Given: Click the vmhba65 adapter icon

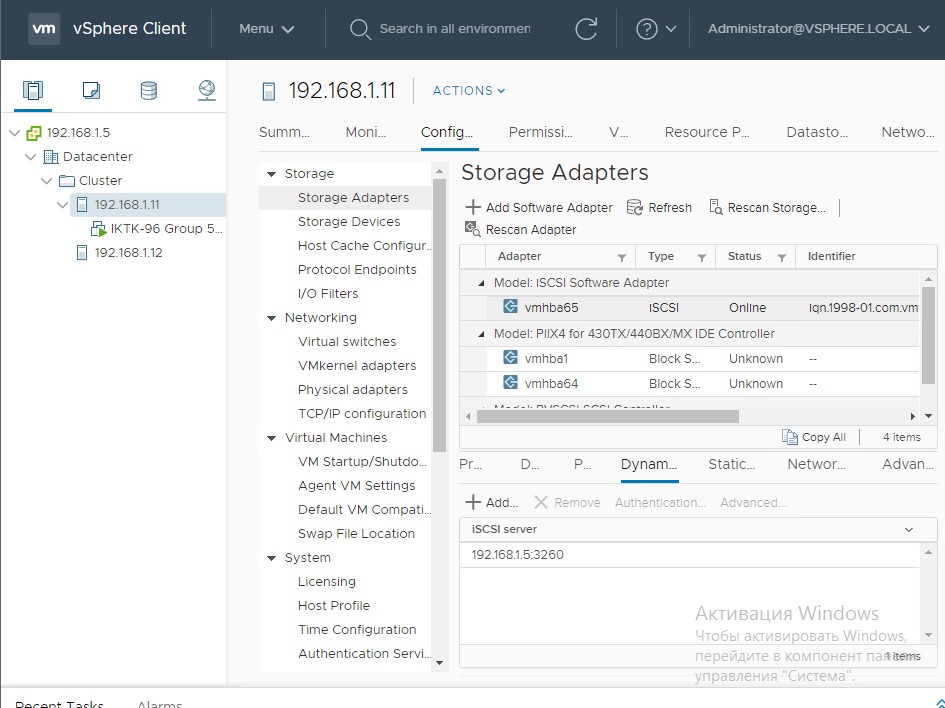Looking at the screenshot, I should 510,306.
